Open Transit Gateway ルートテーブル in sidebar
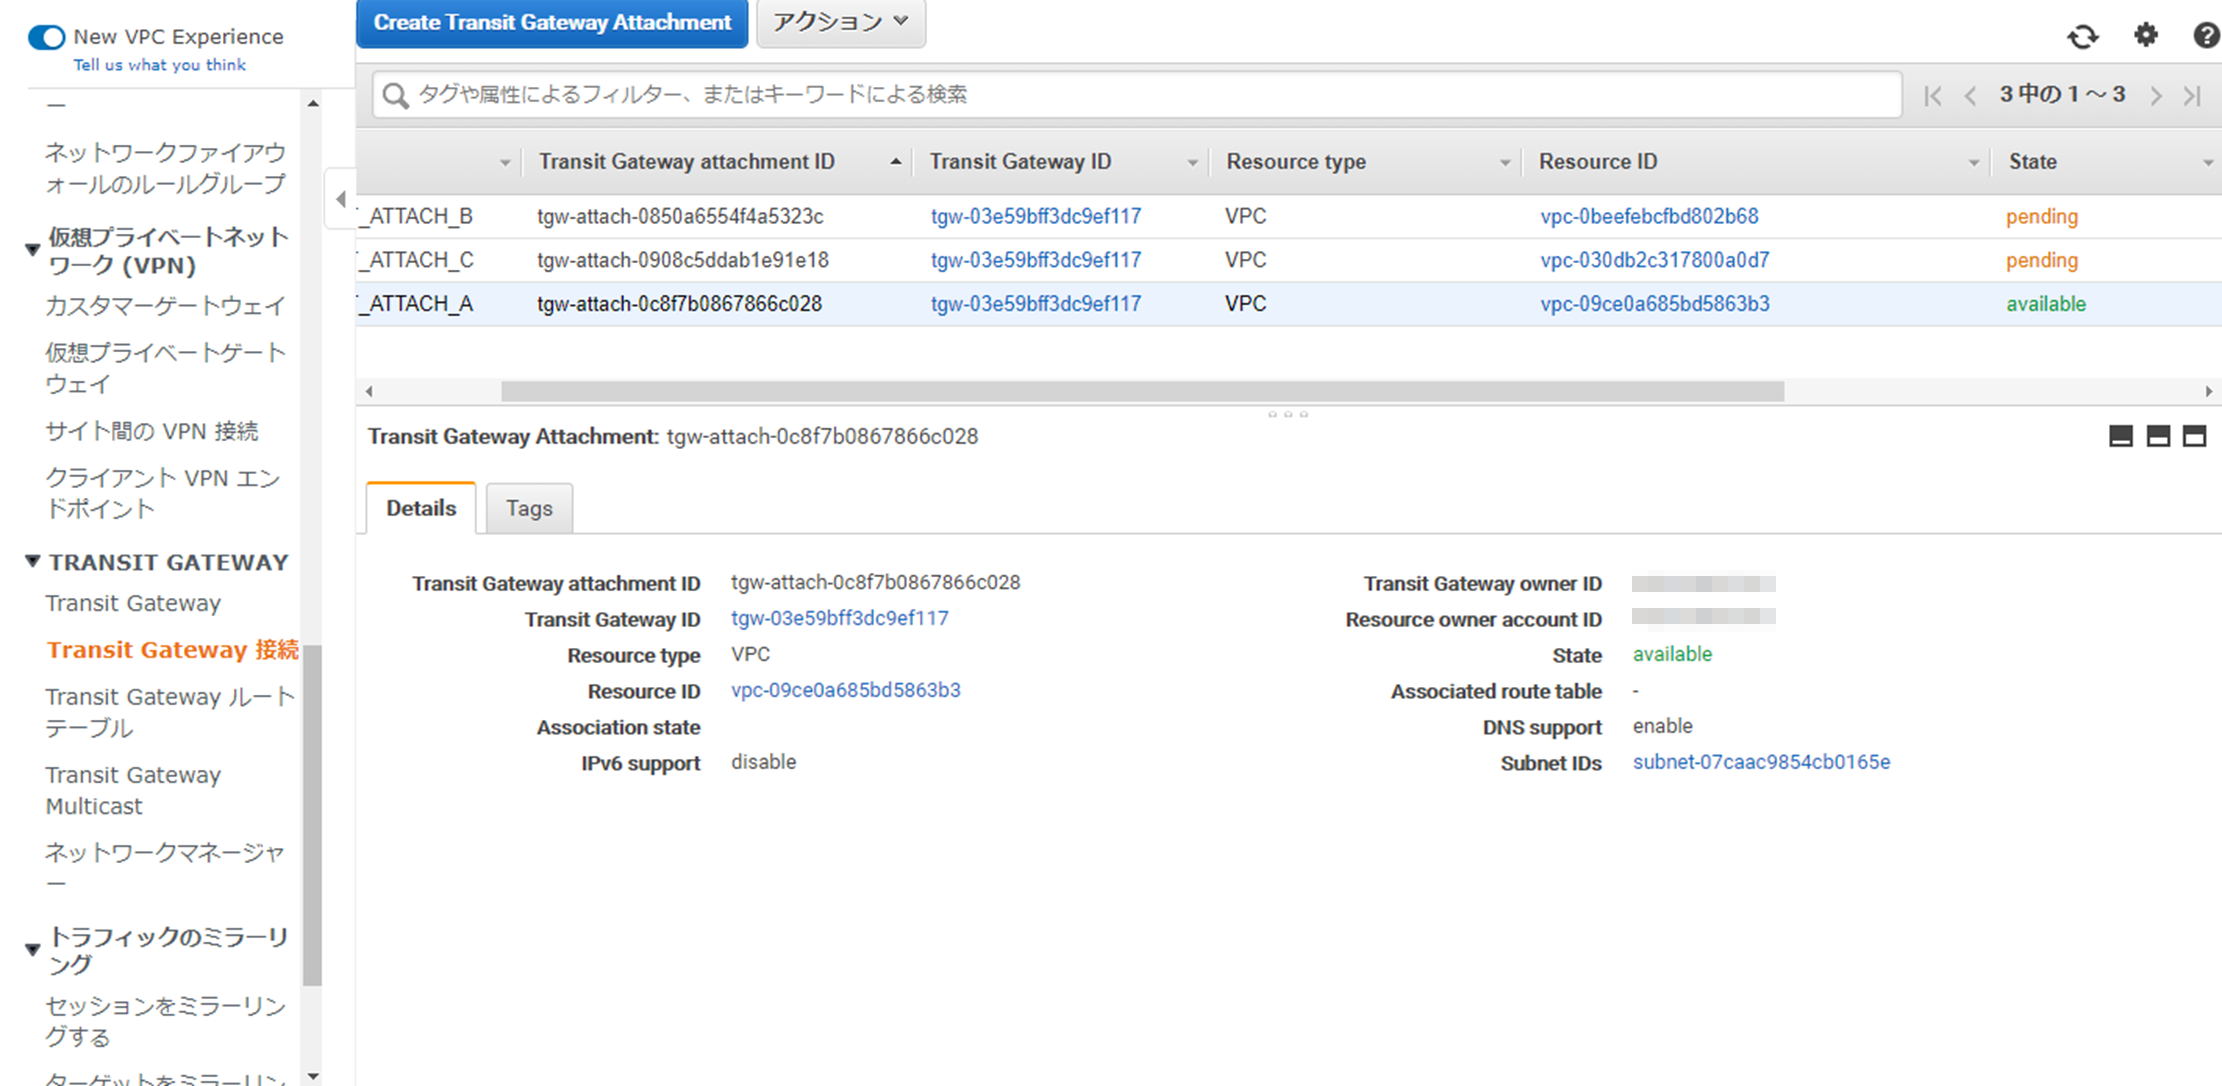 tap(170, 712)
